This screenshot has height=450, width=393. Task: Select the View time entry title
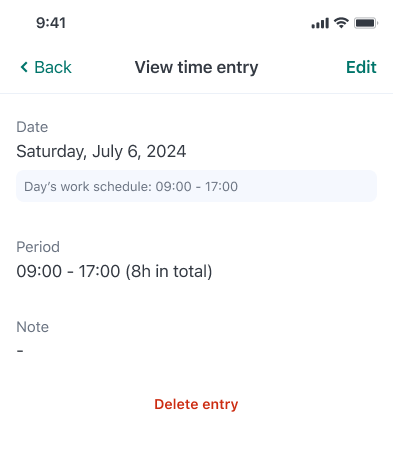(x=196, y=67)
